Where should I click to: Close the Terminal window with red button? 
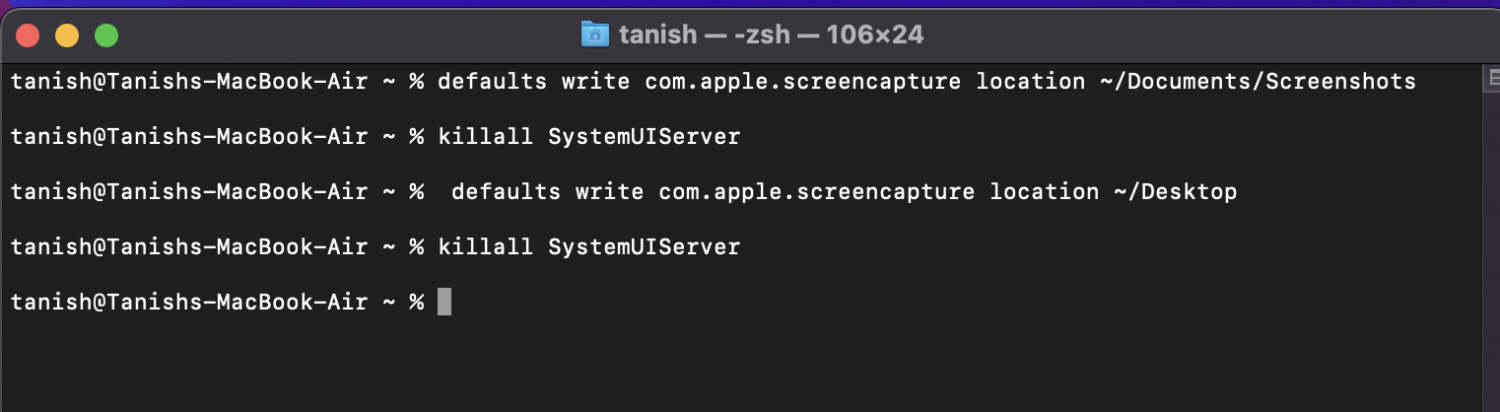click(27, 36)
